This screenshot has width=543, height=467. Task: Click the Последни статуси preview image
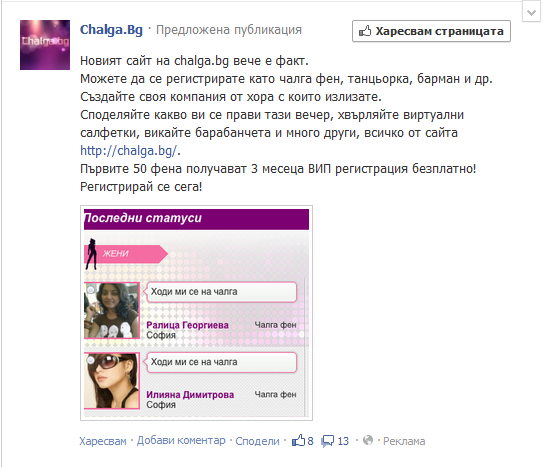[196, 313]
